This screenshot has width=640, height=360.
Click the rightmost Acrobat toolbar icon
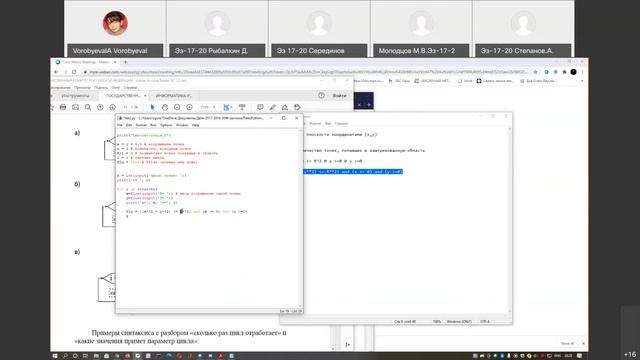coord(297,107)
